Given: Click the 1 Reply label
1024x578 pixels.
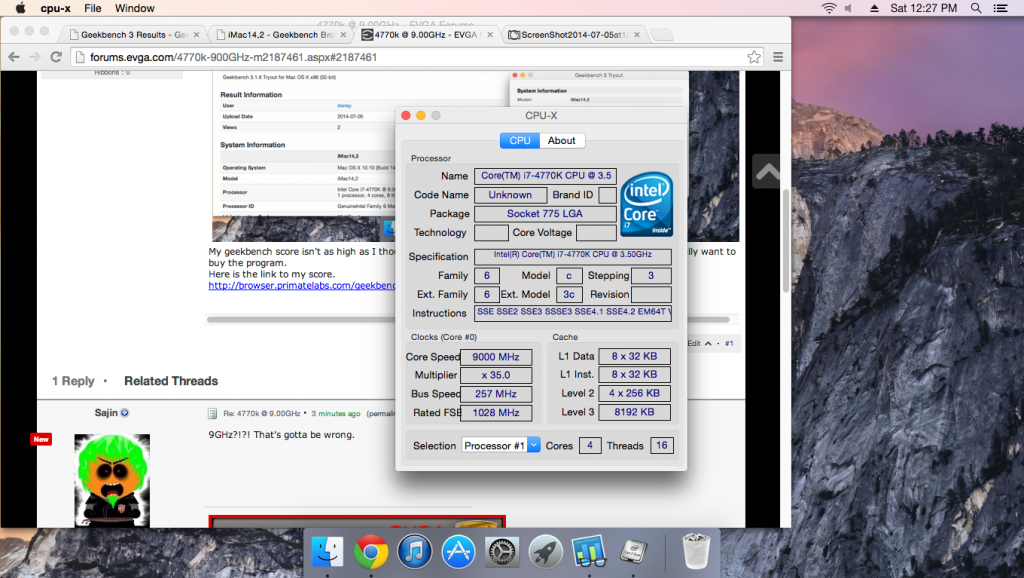Looking at the screenshot, I should pyautogui.click(x=73, y=381).
